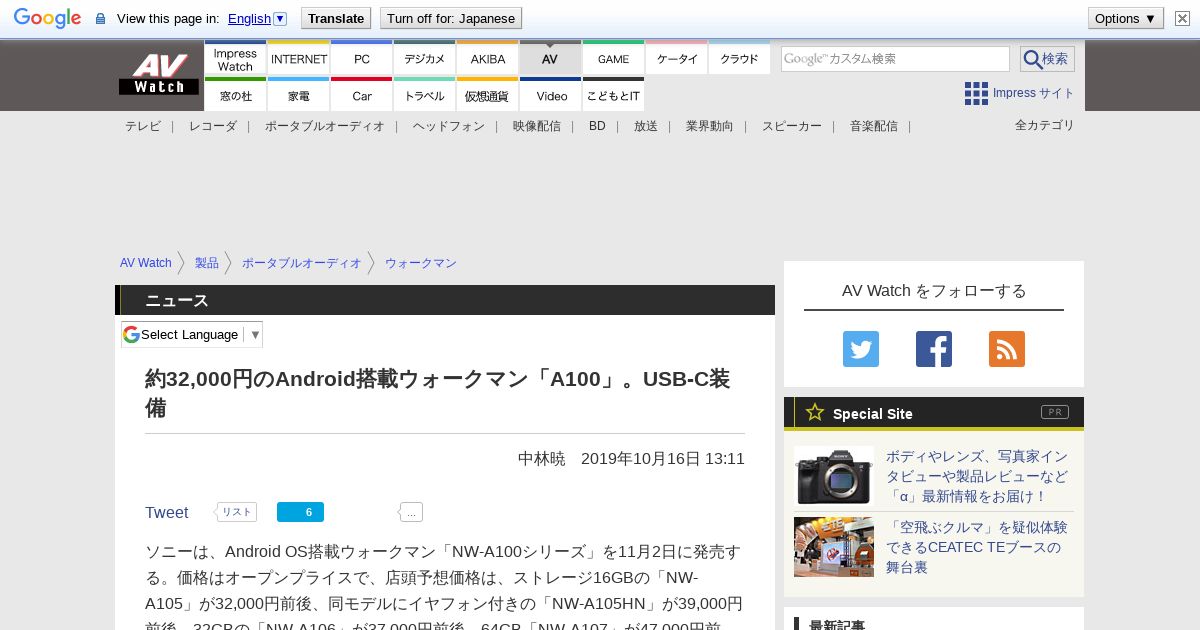Turn off translation for Japanese
The width and height of the screenshot is (1200, 630).
[x=451, y=18]
